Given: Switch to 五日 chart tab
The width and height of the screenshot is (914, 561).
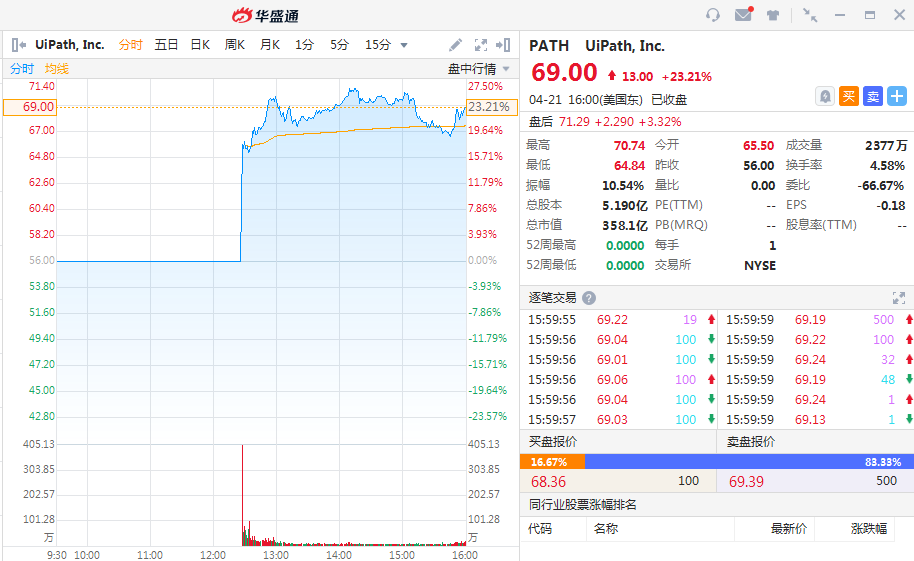Looking at the screenshot, I should [166, 45].
